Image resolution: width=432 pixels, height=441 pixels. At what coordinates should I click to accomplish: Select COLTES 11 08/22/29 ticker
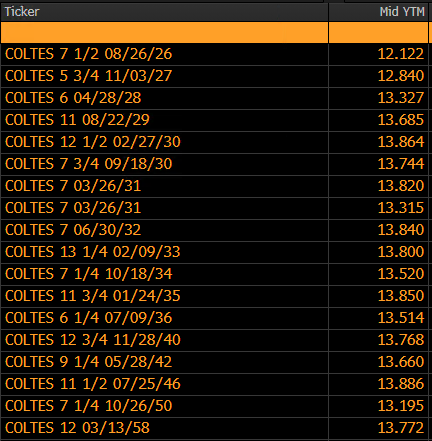coord(77,120)
